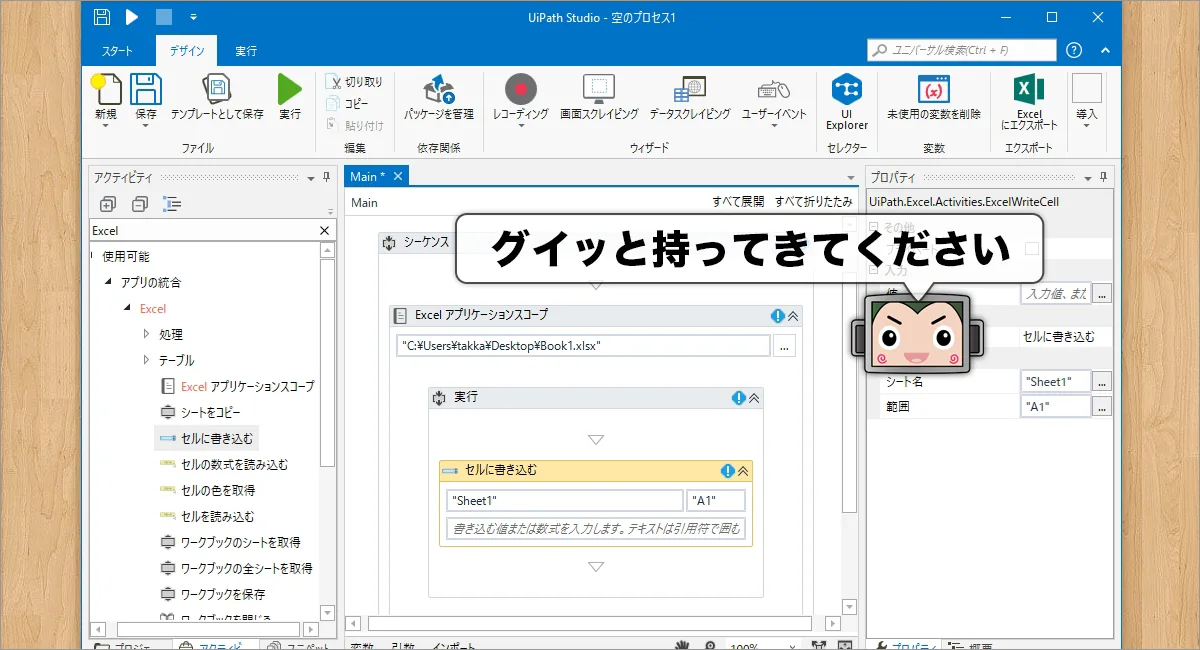1200x650 pixels.
Task: Click the Excel activity search field
Action: pyautogui.click(x=203, y=231)
